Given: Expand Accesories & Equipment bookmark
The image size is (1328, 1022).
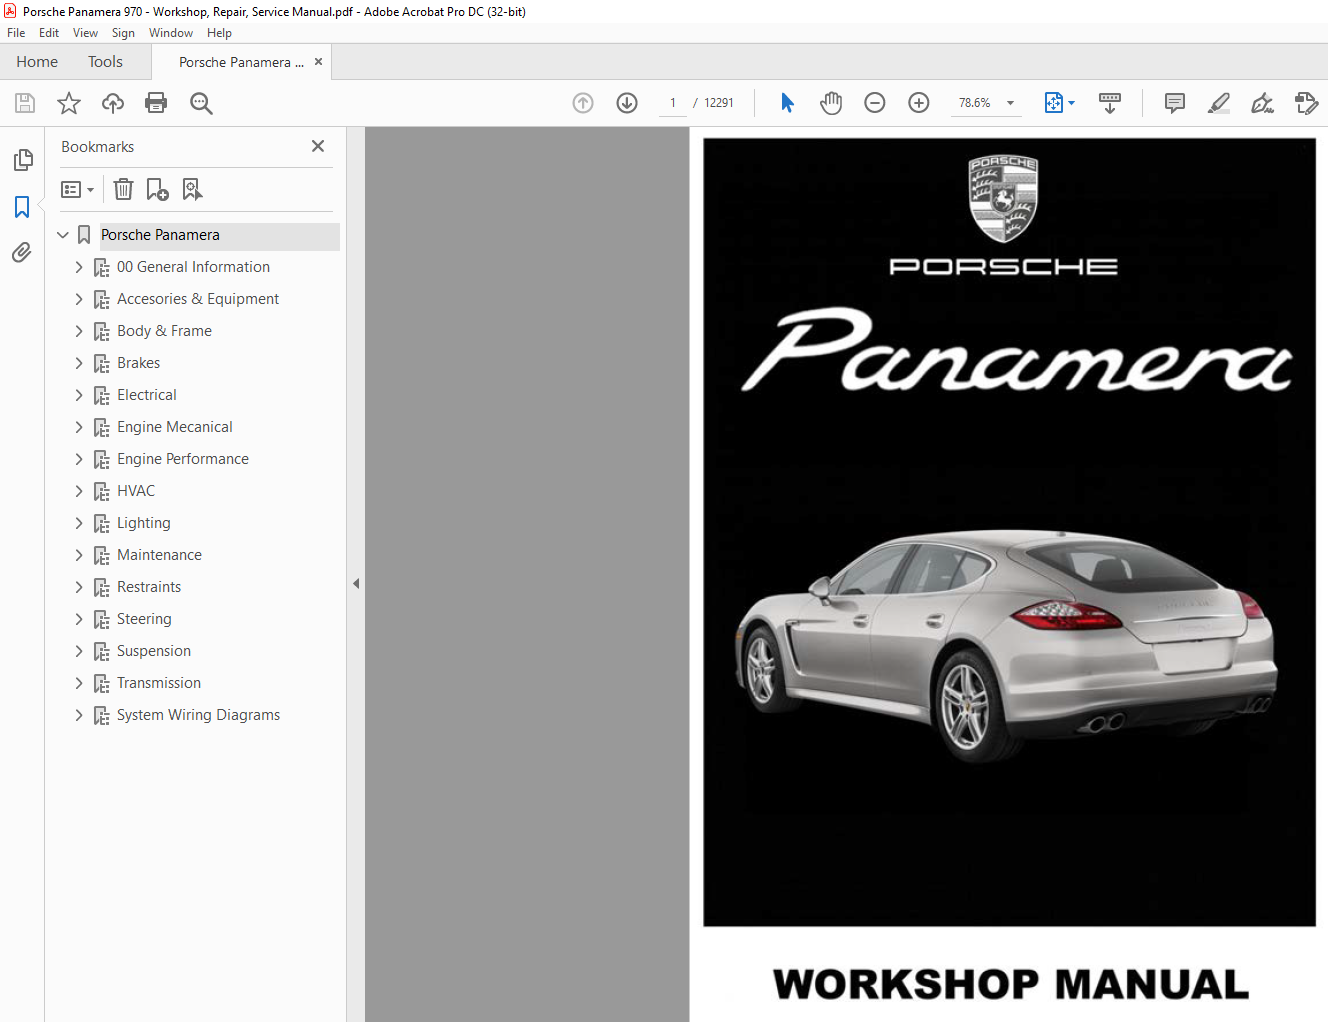Looking at the screenshot, I should pyautogui.click(x=79, y=299).
